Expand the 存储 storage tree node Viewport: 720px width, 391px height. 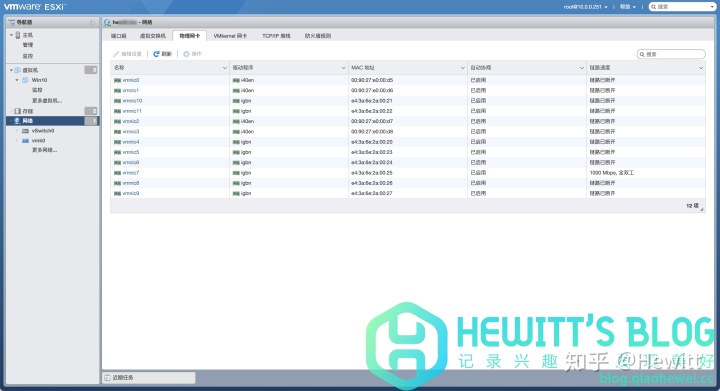click(11, 111)
